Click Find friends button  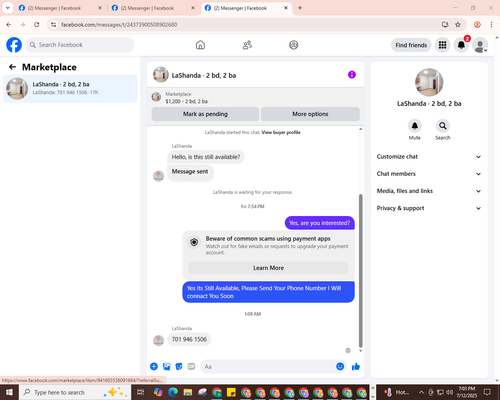pyautogui.click(x=411, y=45)
